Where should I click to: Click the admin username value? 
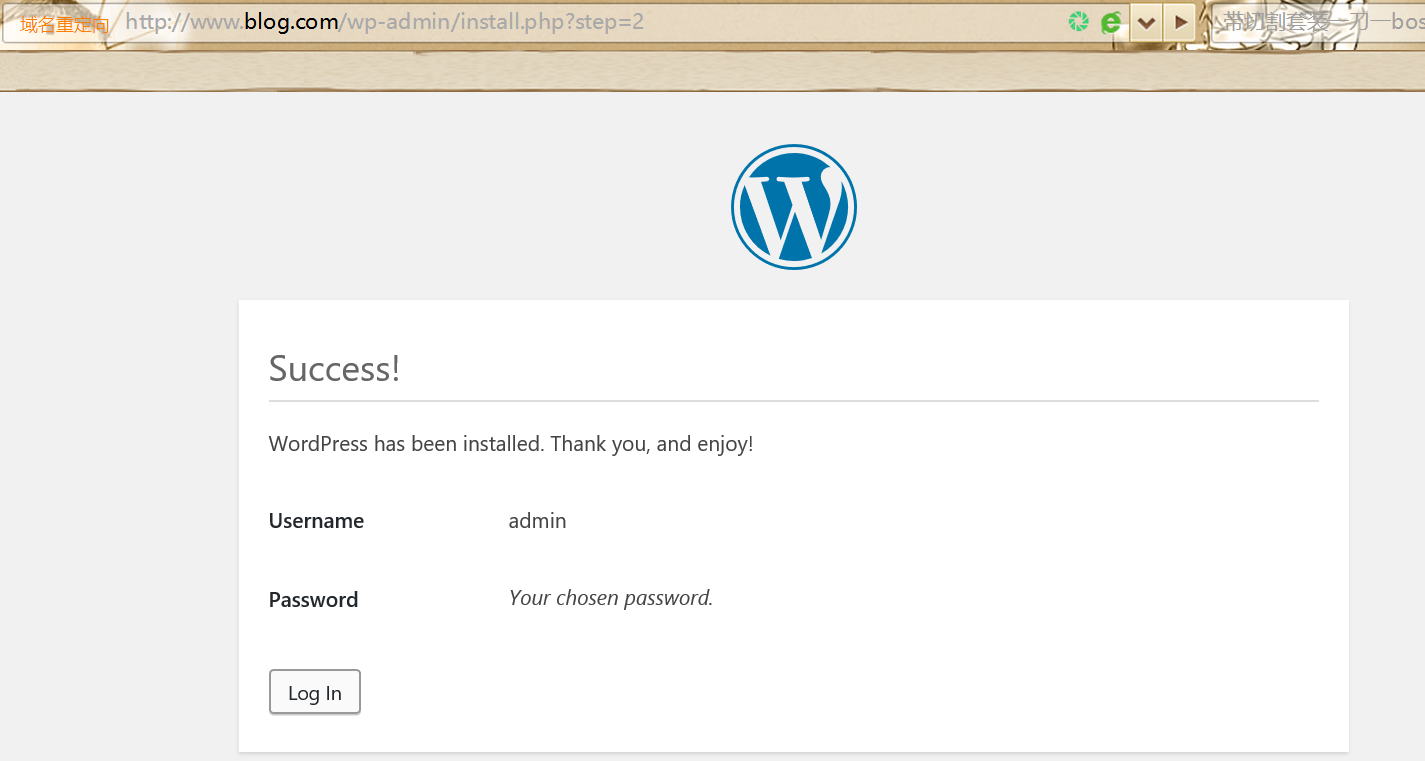pyautogui.click(x=537, y=521)
